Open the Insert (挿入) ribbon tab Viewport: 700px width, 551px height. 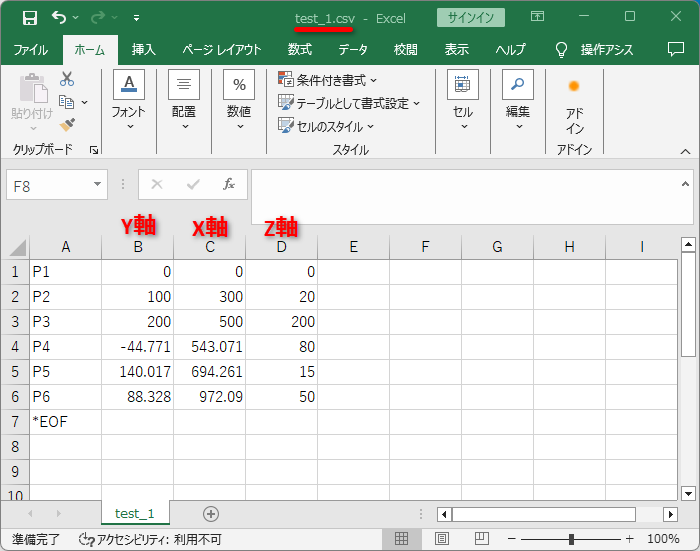pyautogui.click(x=144, y=50)
